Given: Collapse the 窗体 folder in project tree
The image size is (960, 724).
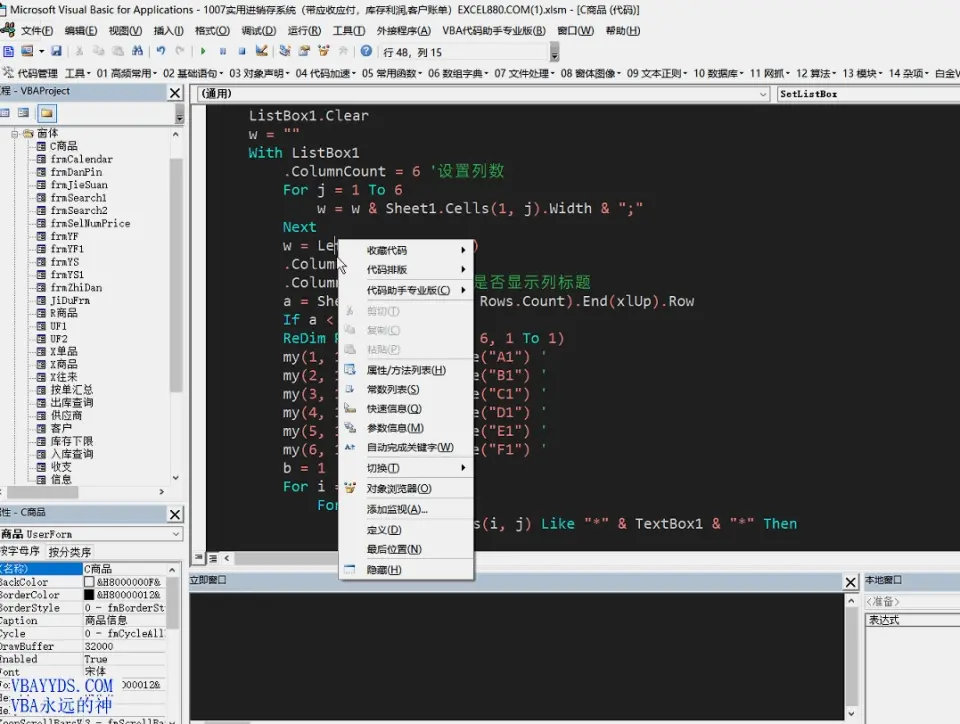Looking at the screenshot, I should 13,133.
